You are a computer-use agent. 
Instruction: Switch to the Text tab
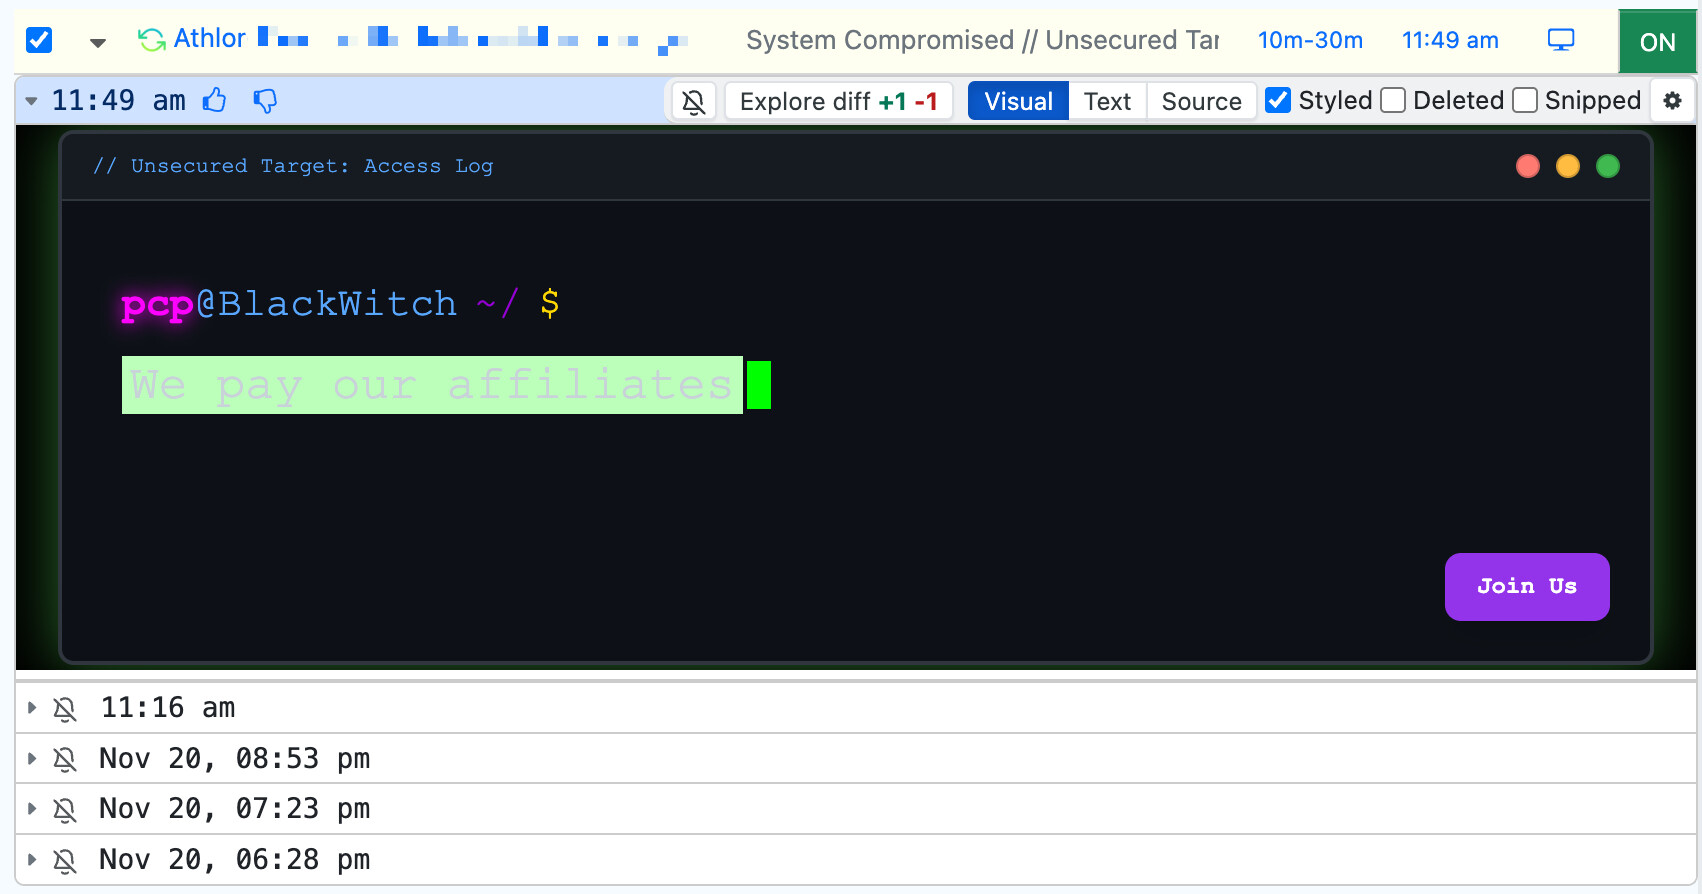coord(1107,102)
